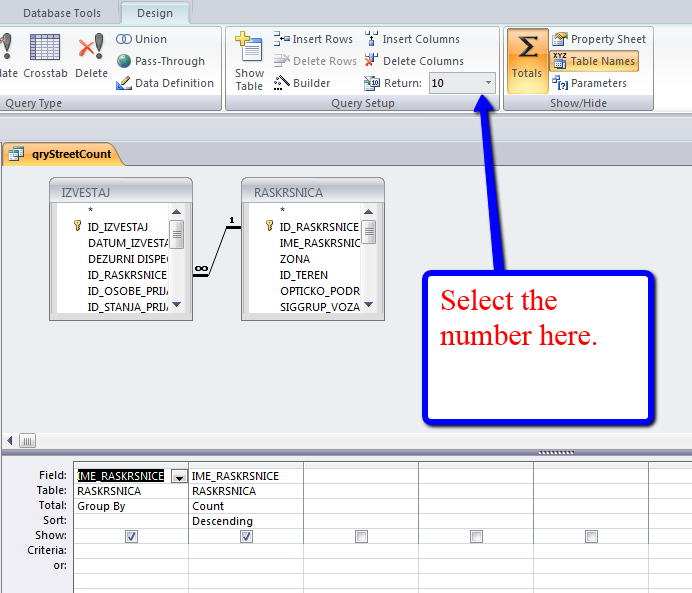692x593 pixels.
Task: Select ID_TEREN field in RASKRSNICA
Action: point(304,275)
